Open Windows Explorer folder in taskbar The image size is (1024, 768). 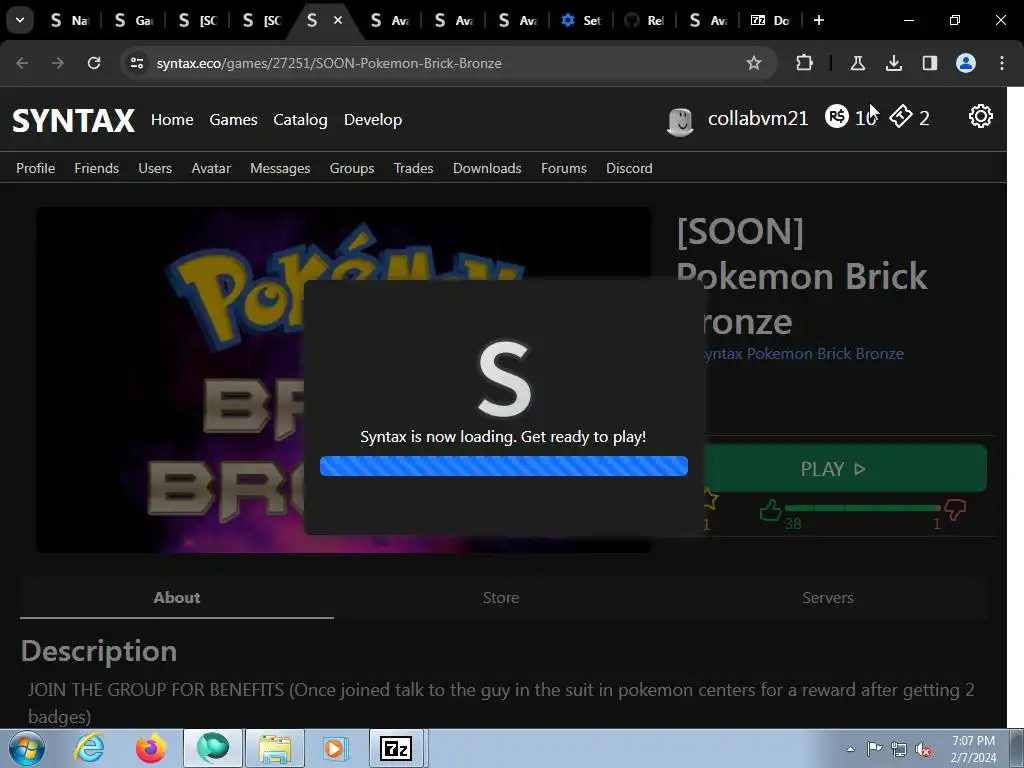pos(274,748)
